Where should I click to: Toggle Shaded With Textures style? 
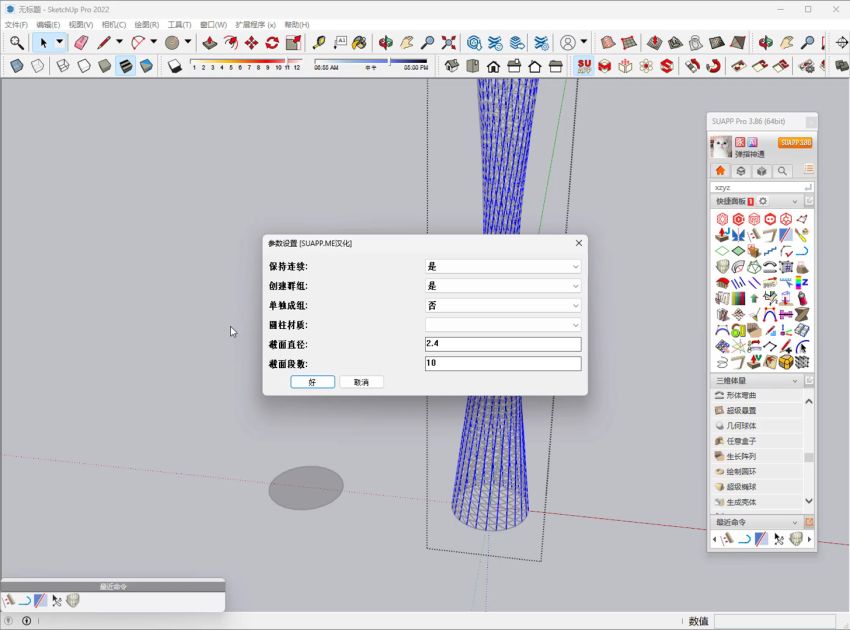pyautogui.click(x=125, y=66)
